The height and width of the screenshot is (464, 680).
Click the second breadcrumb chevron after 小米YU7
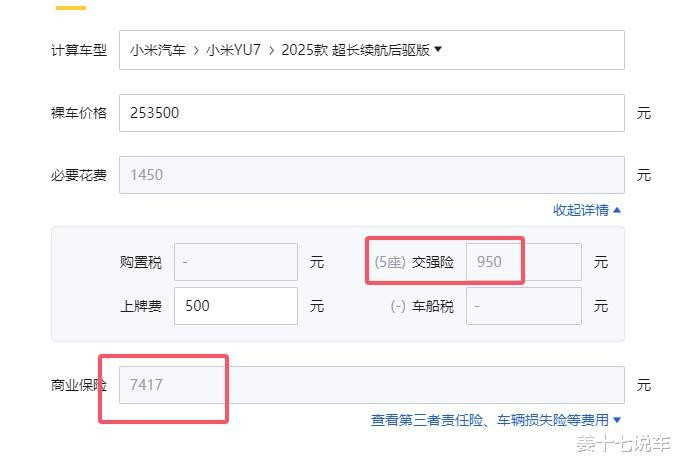coord(271,51)
